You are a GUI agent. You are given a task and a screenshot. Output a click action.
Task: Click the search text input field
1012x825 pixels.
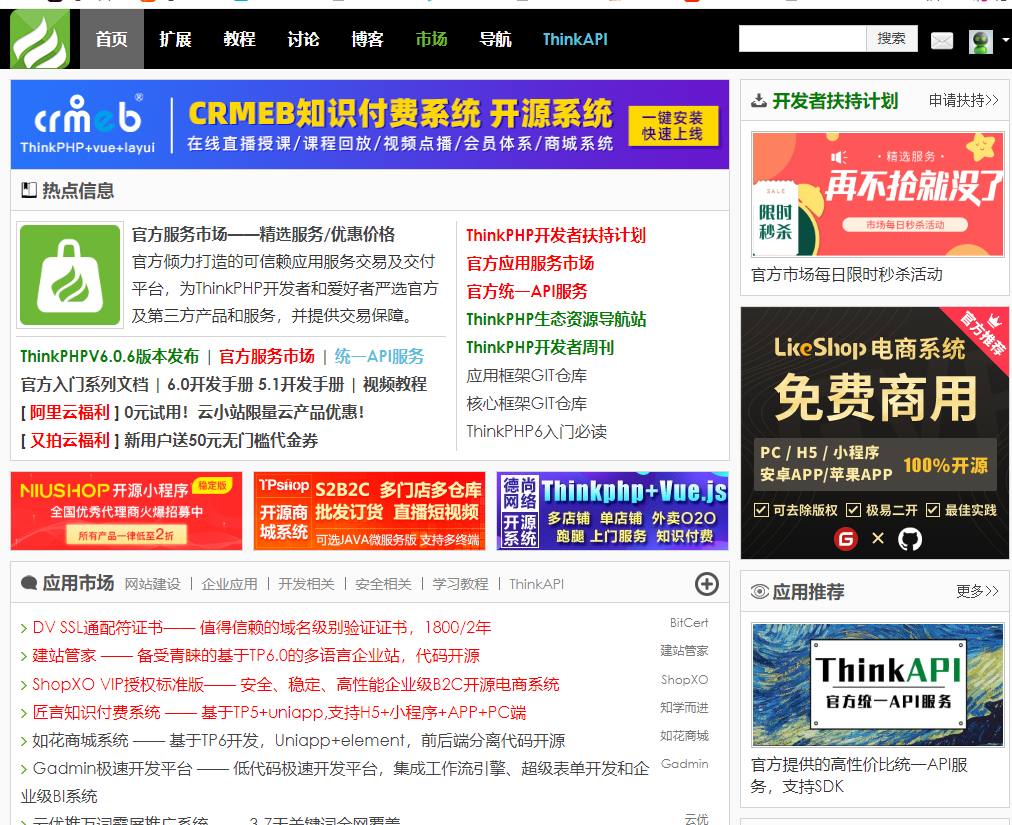click(802, 39)
